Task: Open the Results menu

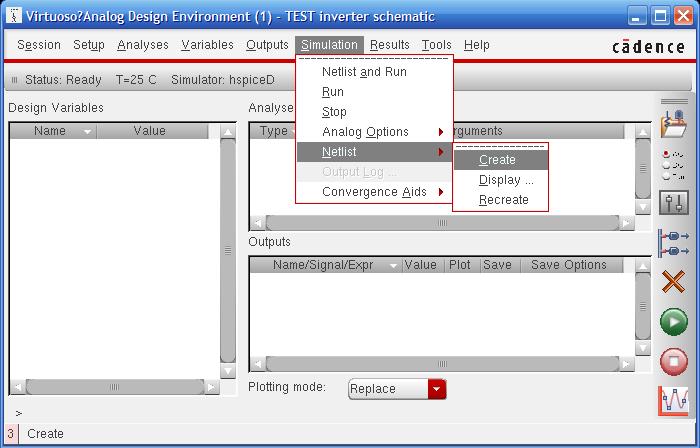Action: [x=389, y=45]
